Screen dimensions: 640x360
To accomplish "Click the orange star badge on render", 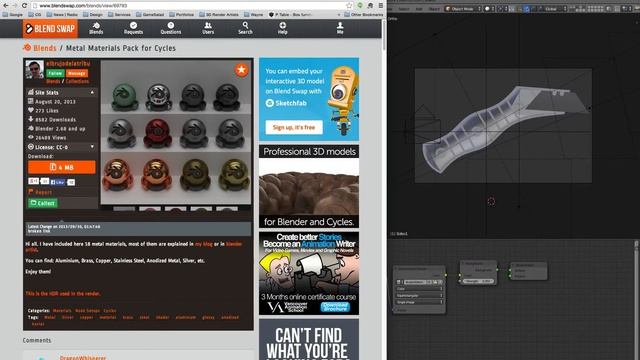I will pos(241,70).
